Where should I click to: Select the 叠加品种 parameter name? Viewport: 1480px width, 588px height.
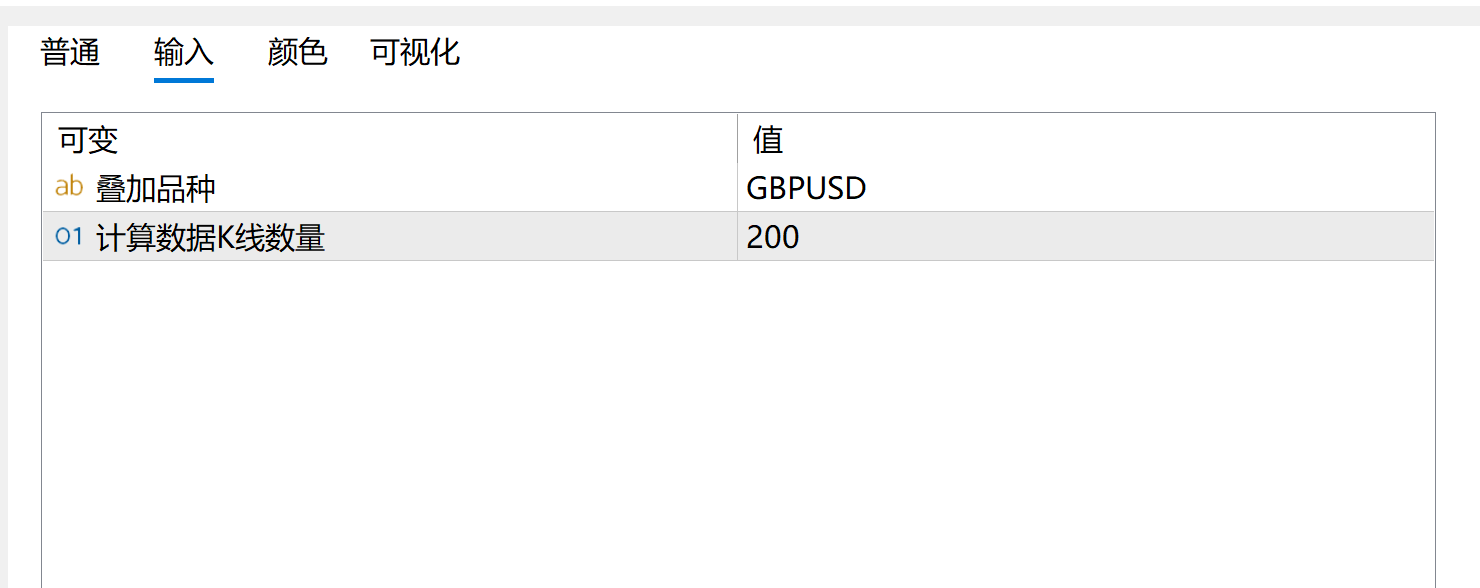[x=156, y=188]
